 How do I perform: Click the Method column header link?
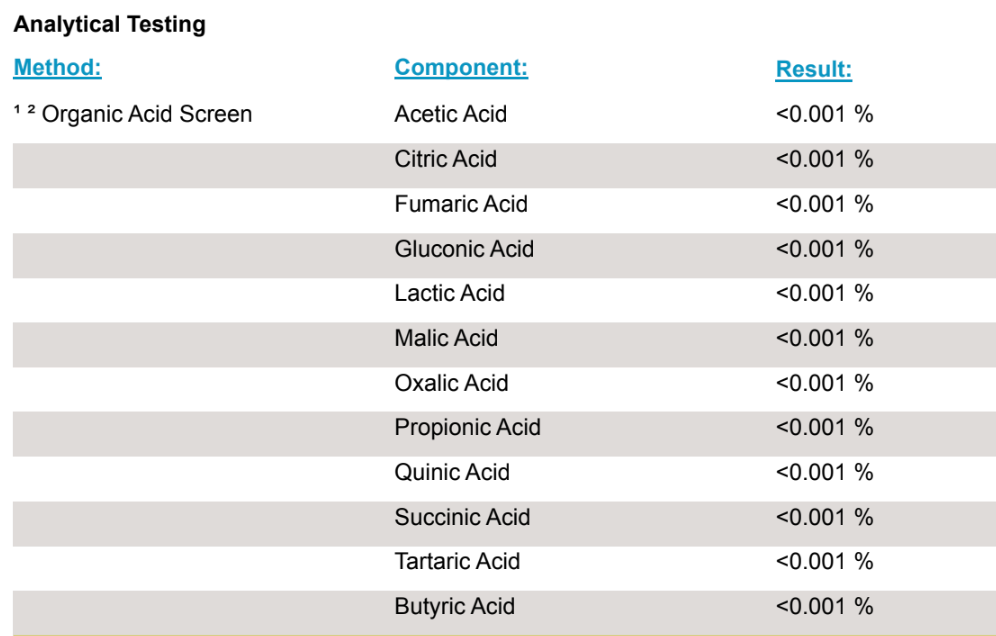(x=57, y=68)
